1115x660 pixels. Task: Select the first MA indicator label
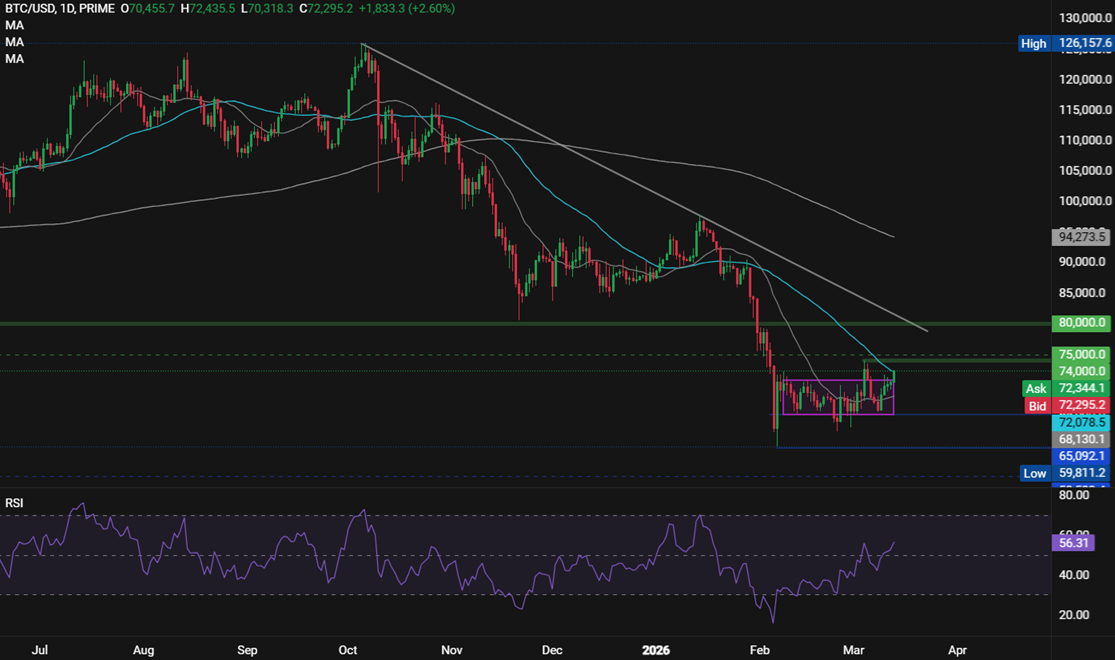(x=14, y=25)
